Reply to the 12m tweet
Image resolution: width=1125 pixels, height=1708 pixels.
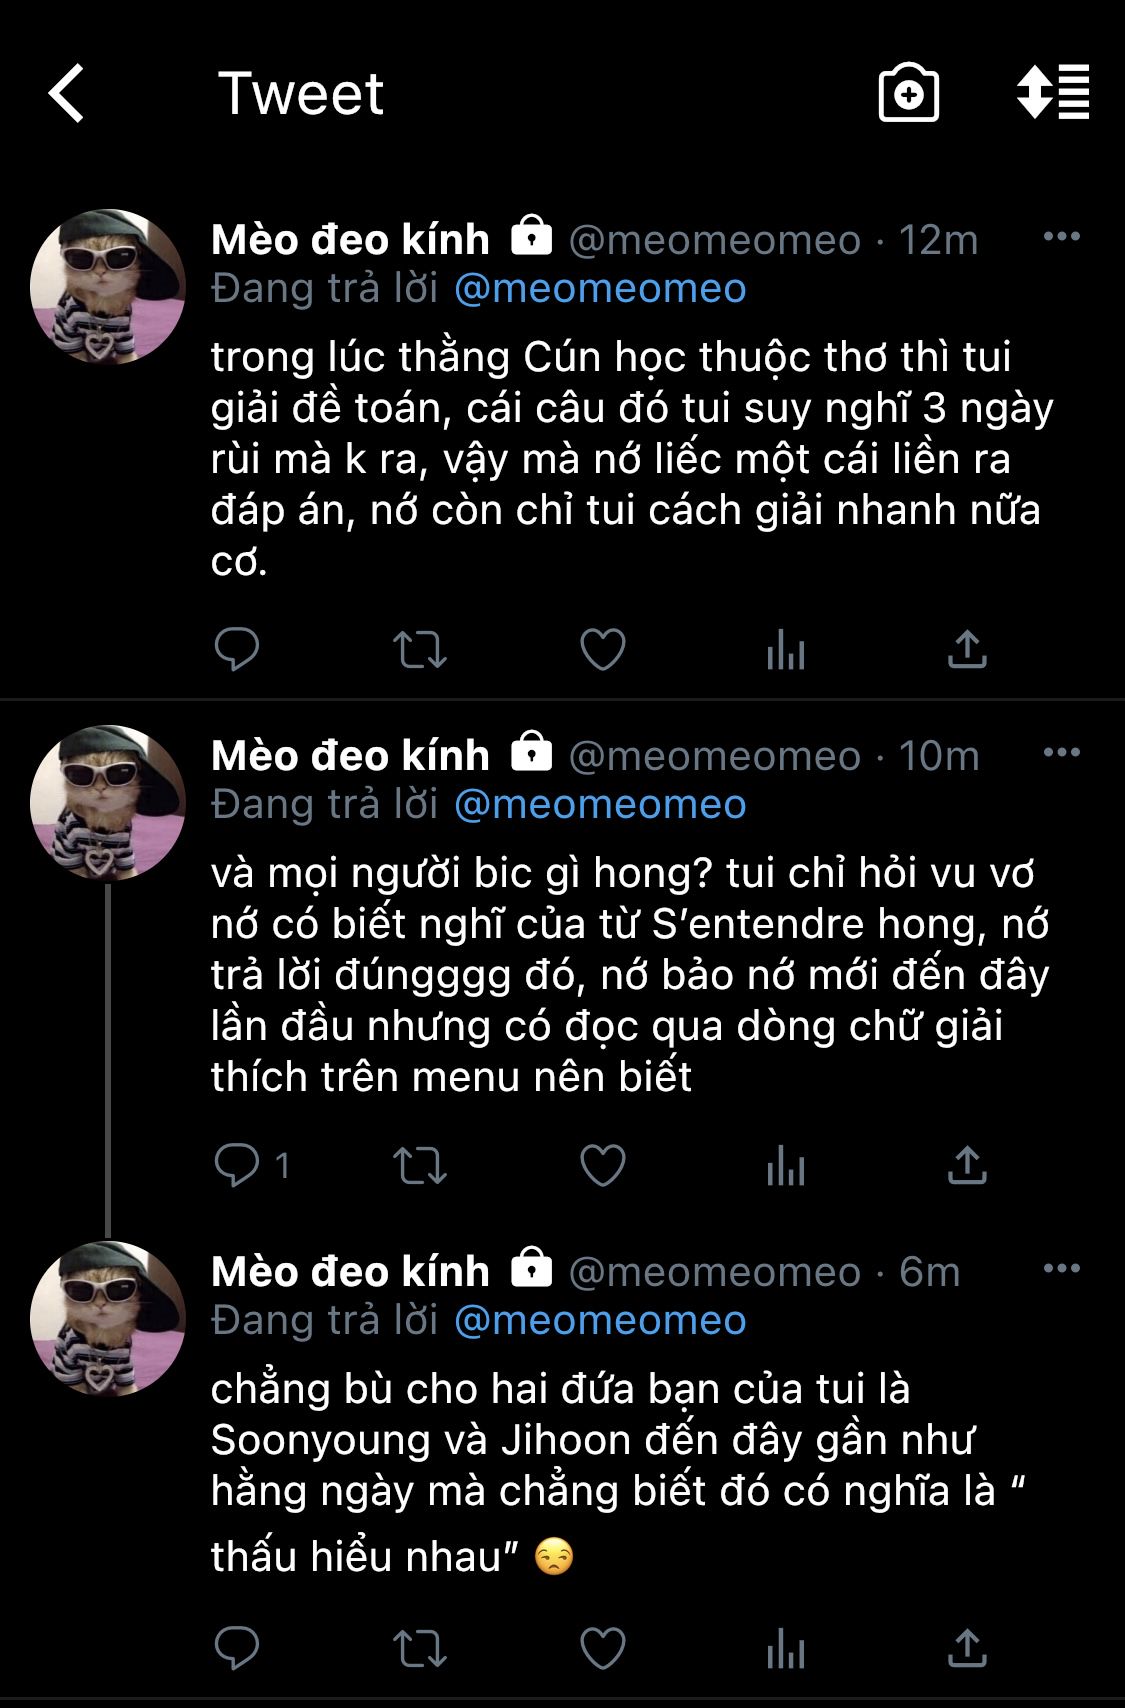point(237,649)
